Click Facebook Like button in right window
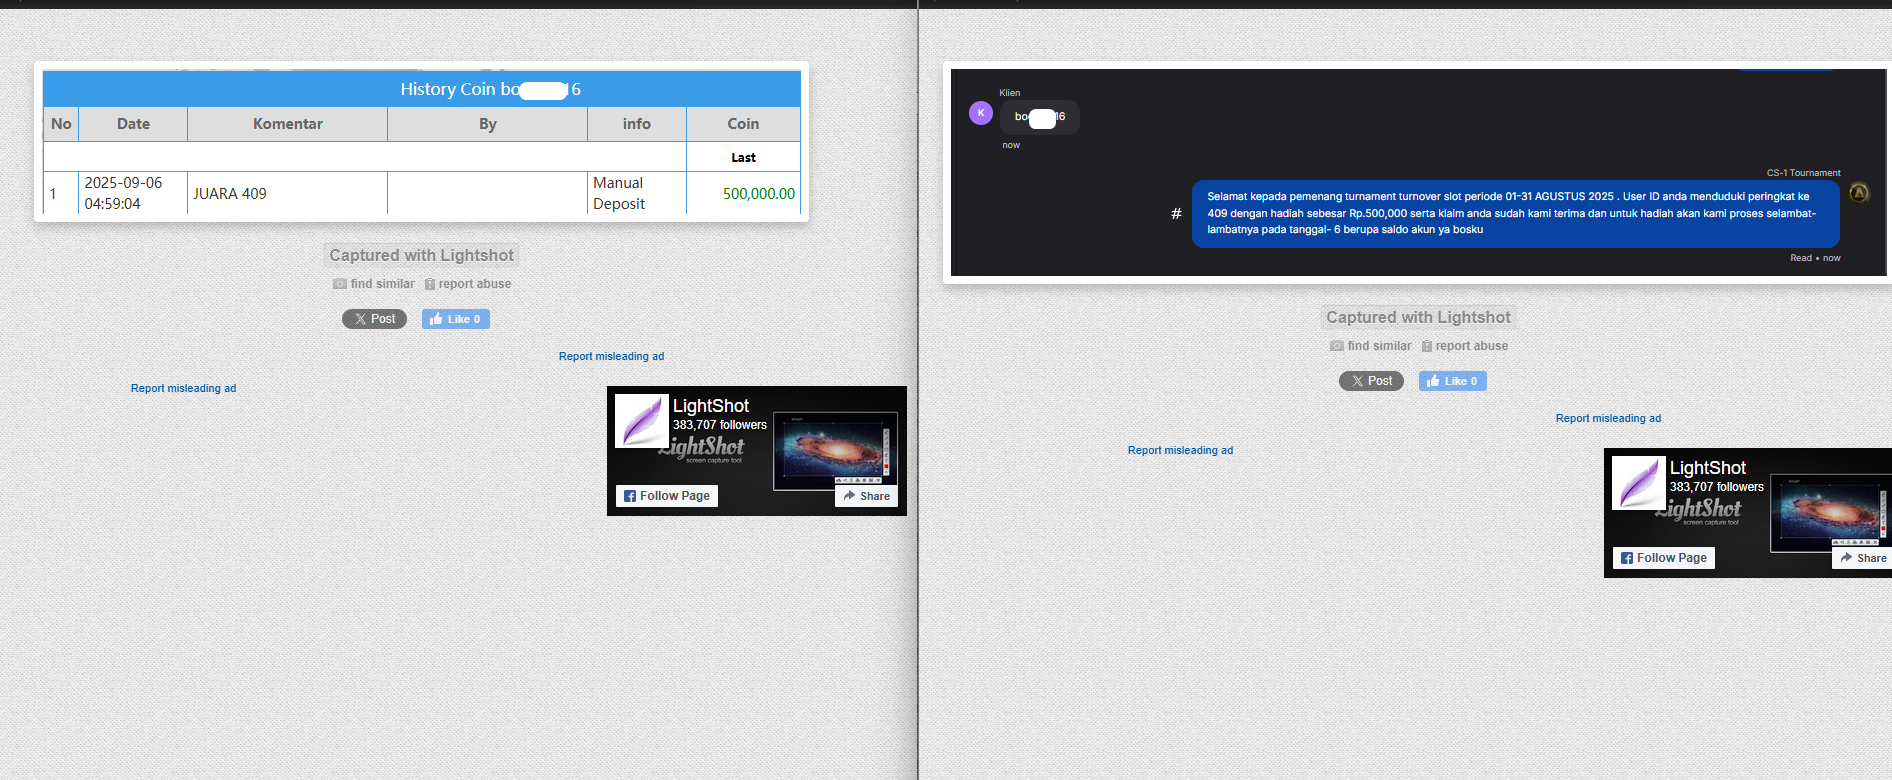The width and height of the screenshot is (1892, 780). 1452,381
